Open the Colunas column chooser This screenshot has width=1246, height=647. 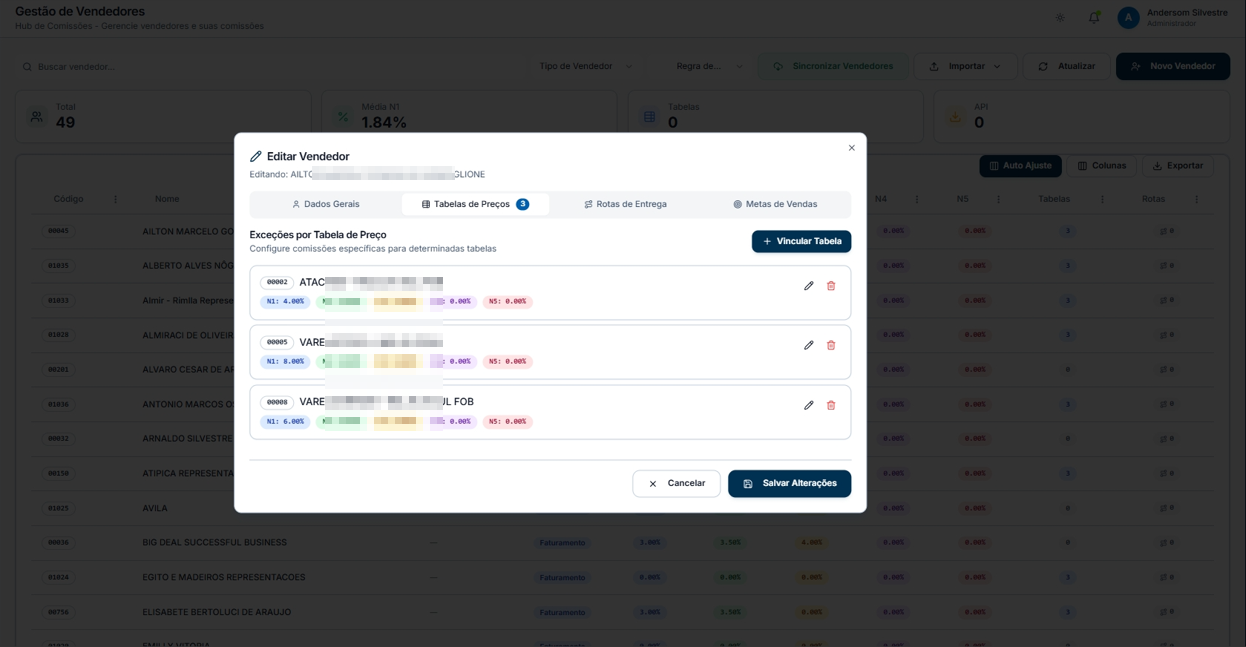point(1101,166)
